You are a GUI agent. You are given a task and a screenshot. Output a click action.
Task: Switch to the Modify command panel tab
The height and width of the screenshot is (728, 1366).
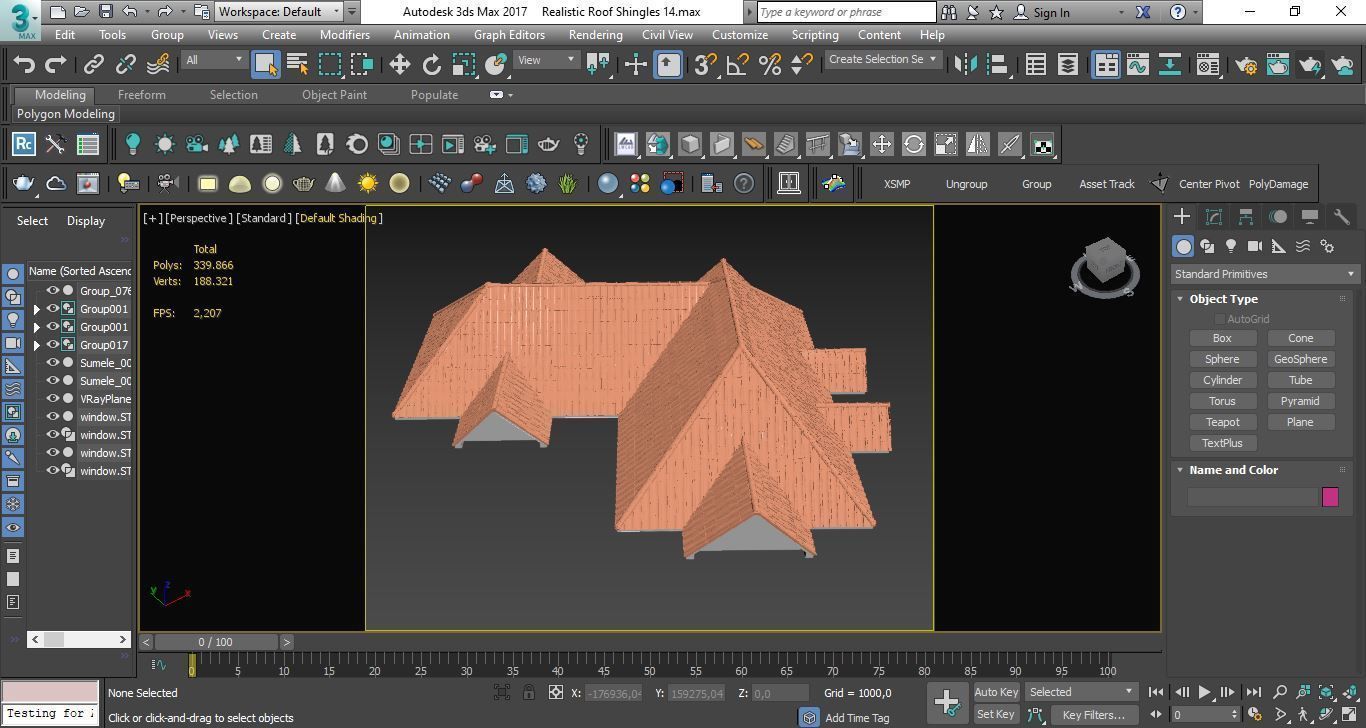point(1214,216)
